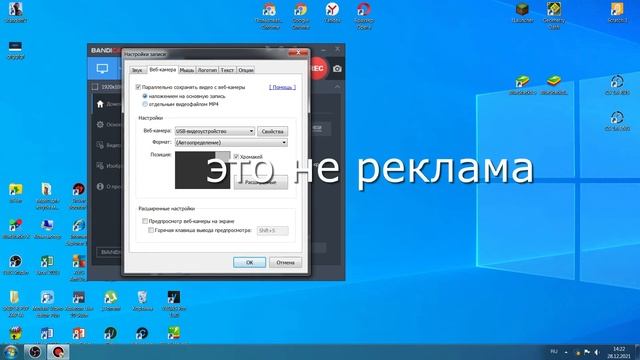Click the Свойства button
This screenshot has height=360, width=640.
pos(272,131)
